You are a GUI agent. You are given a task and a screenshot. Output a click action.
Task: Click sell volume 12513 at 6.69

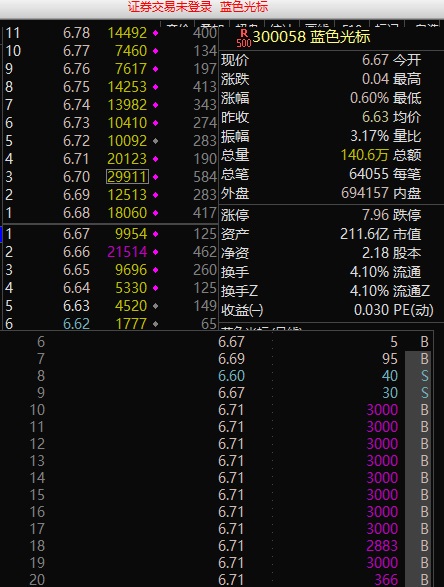127,195
